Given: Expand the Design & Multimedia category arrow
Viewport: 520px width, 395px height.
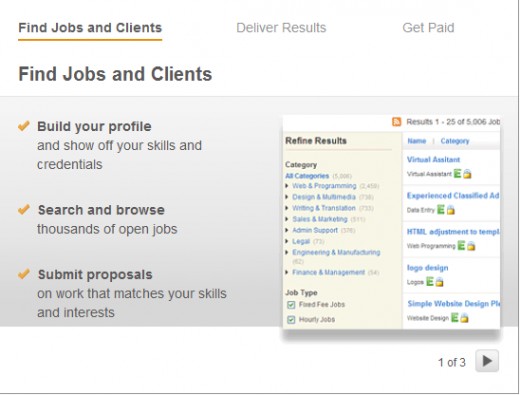Looking at the screenshot, I should click(287, 197).
